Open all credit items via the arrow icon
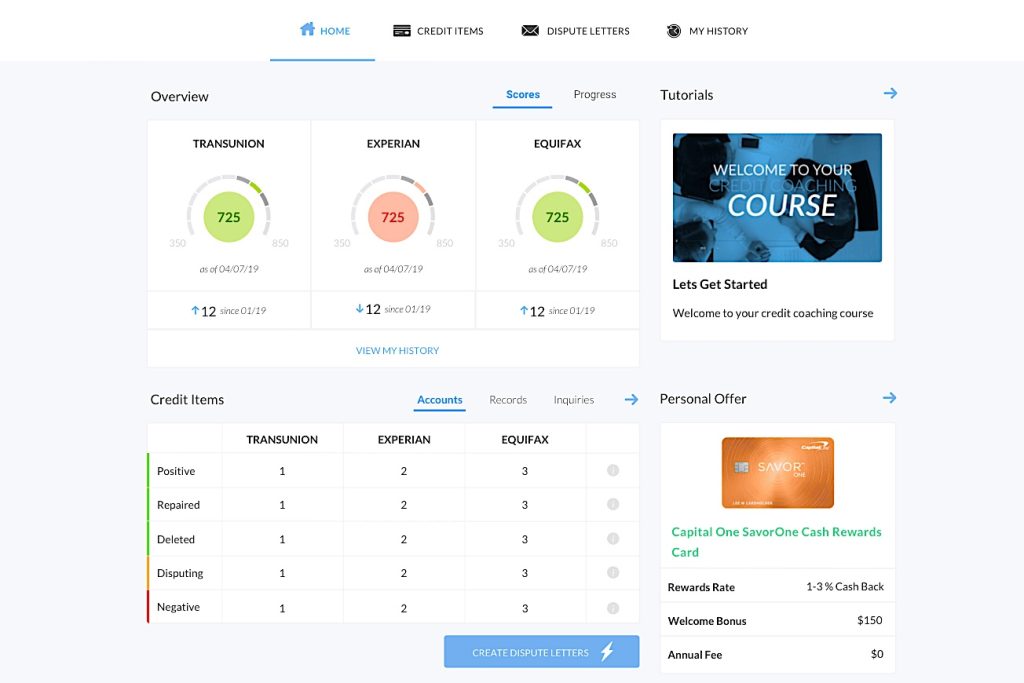 pos(630,399)
